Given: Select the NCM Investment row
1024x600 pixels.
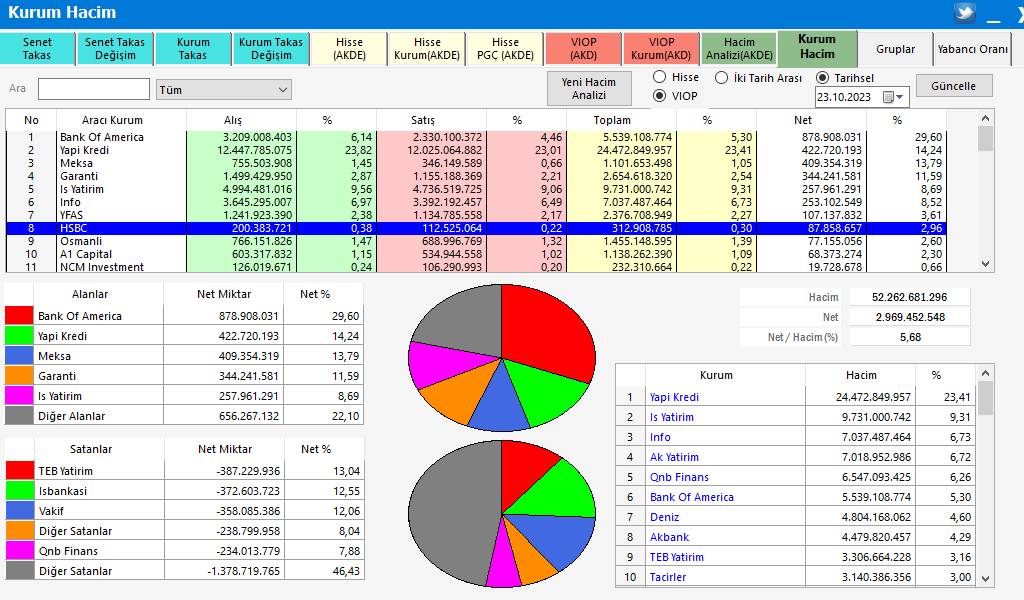Looking at the screenshot, I should pyautogui.click(x=475, y=267).
